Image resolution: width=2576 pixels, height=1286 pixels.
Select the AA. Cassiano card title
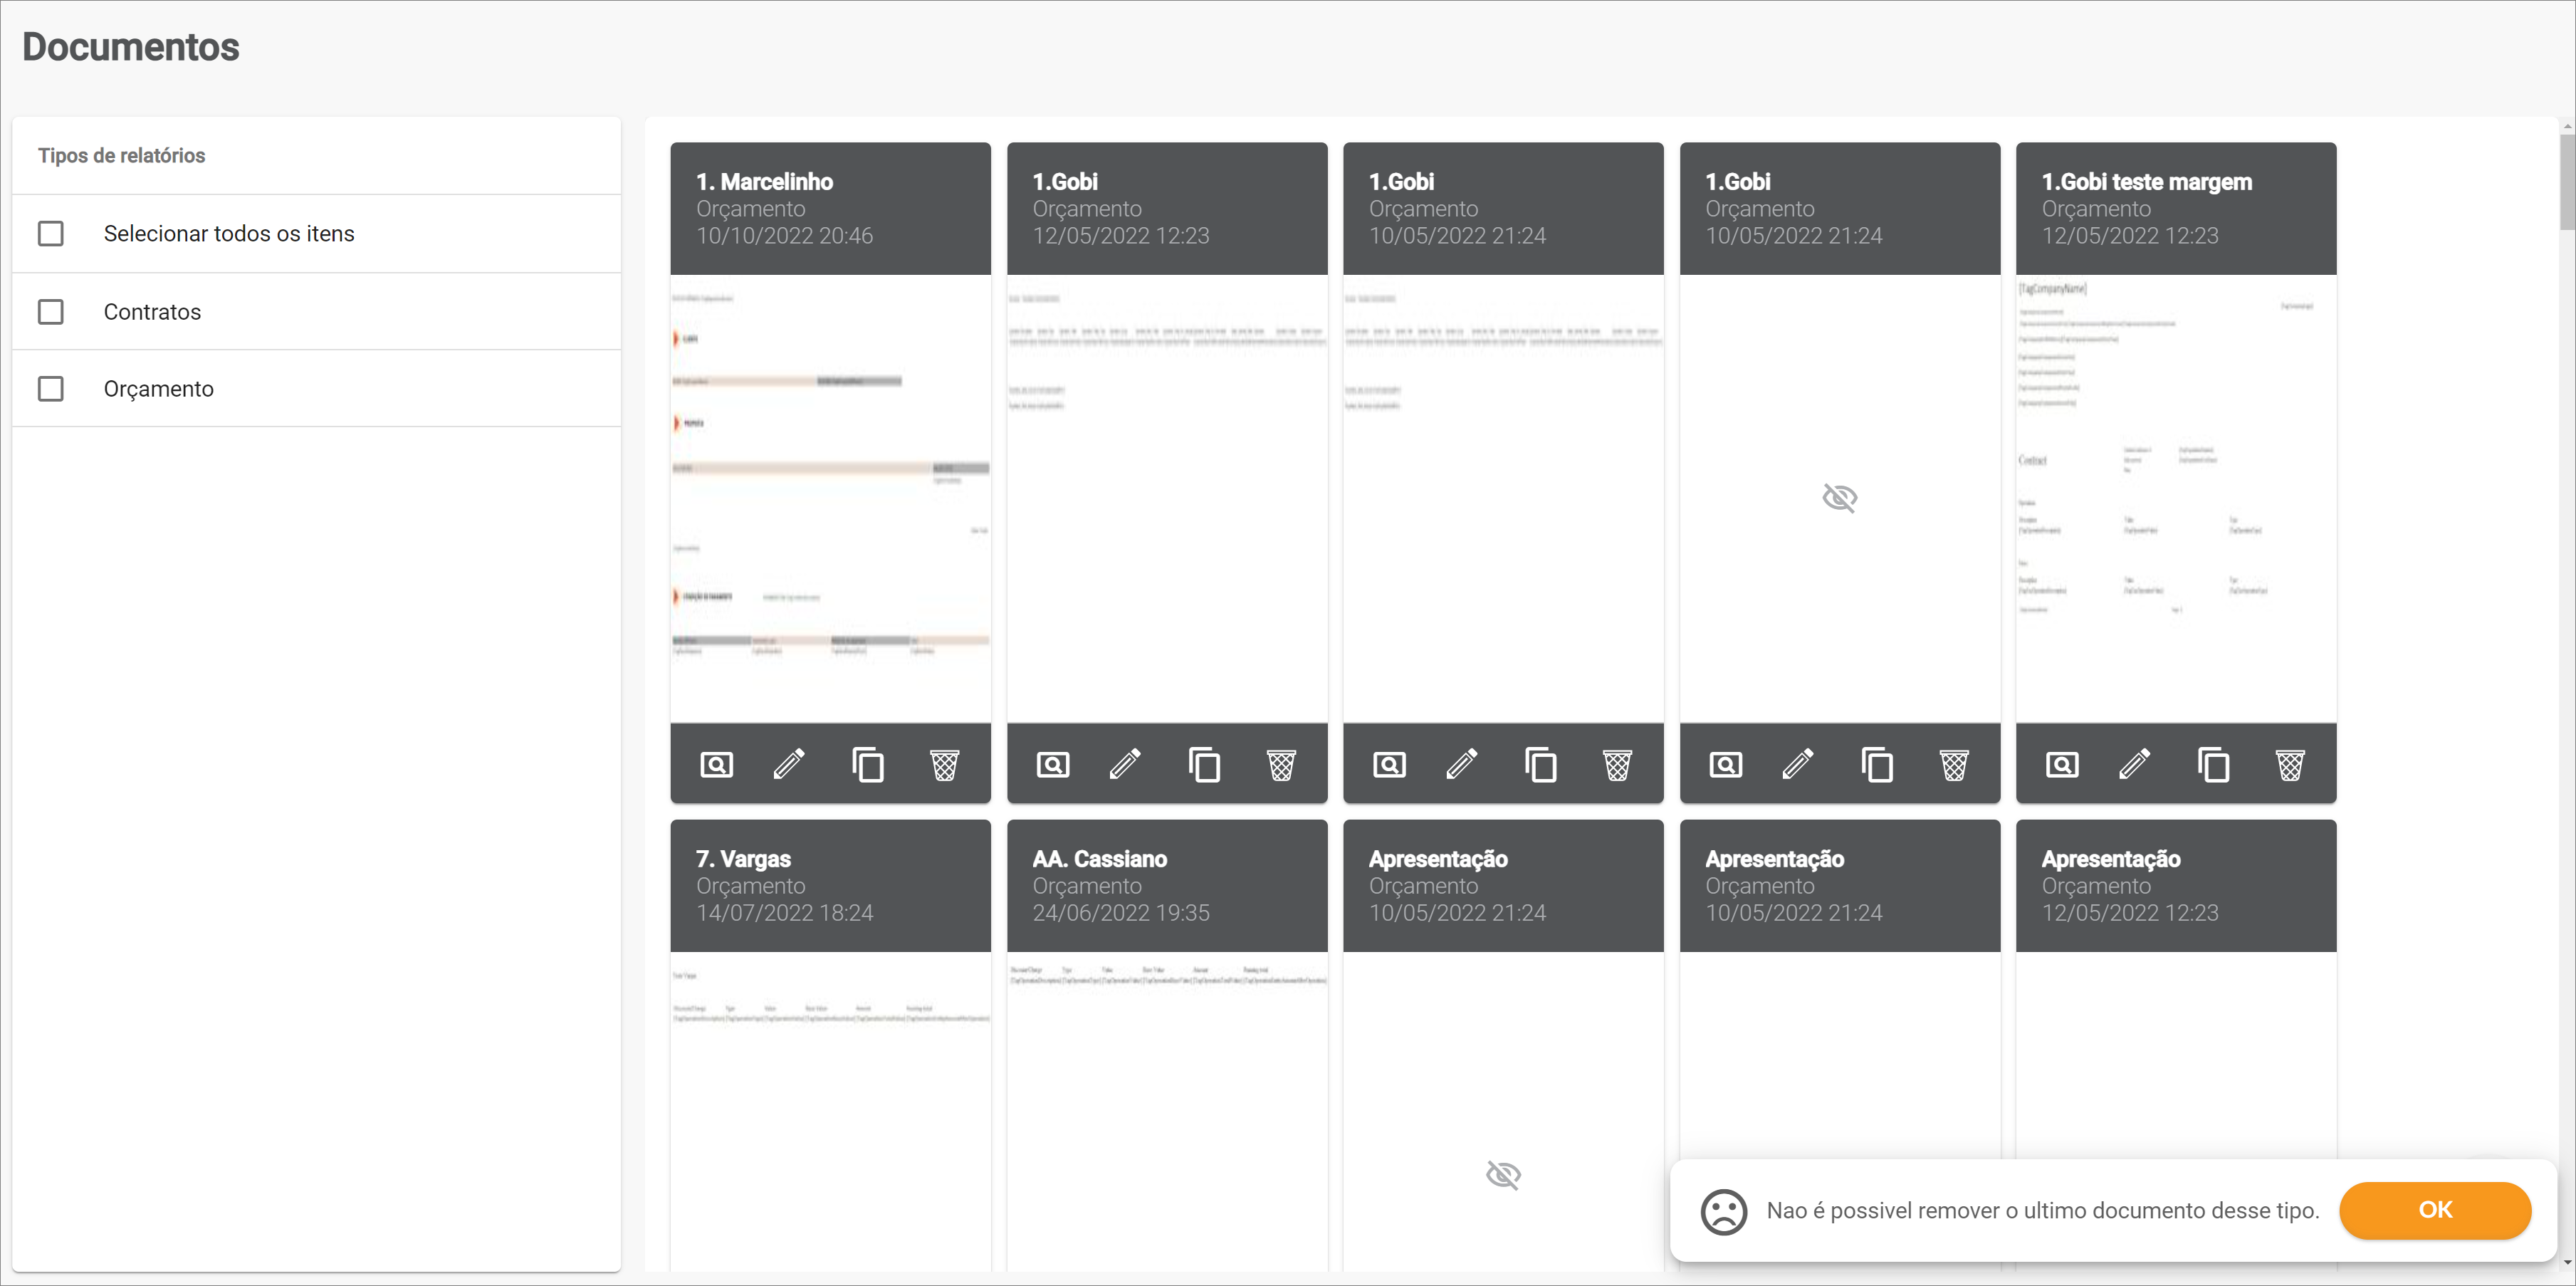[x=1099, y=859]
